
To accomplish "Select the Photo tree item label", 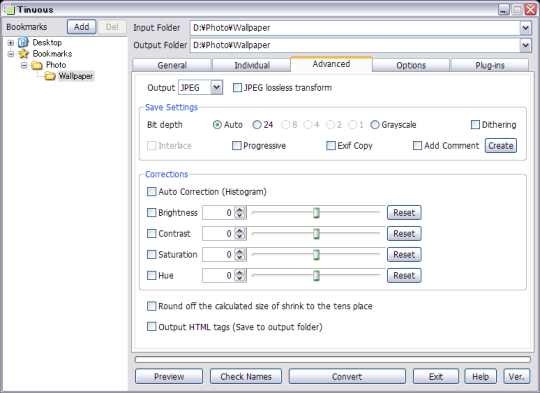I will point(56,65).
